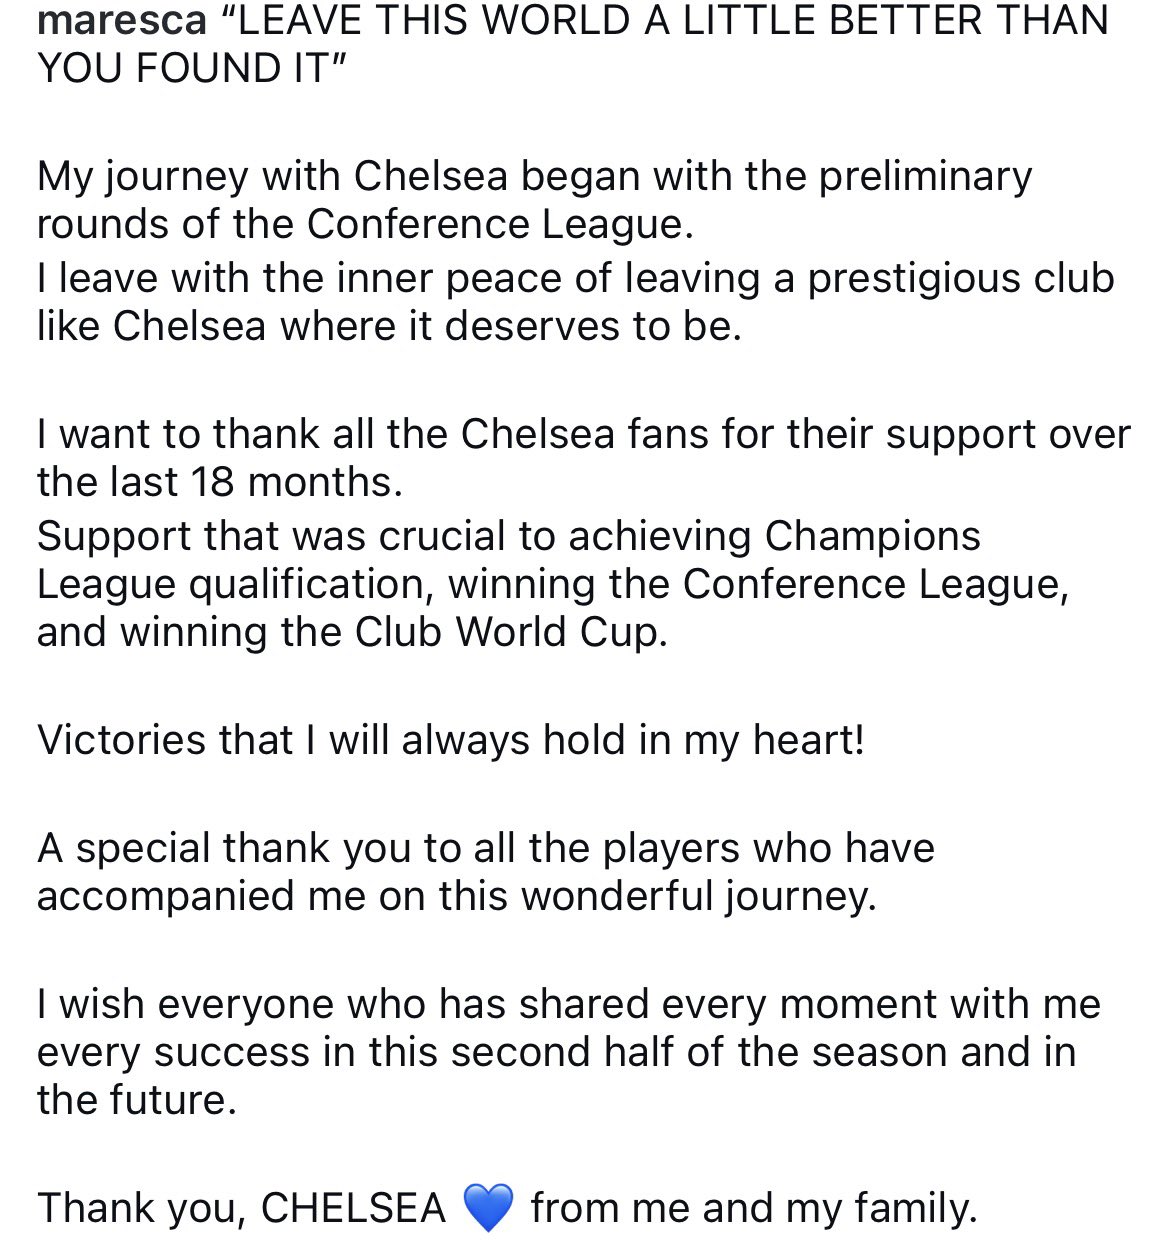Click "rounds of the Conference League." line
Viewport: 1170px width, 1257px height.
coord(365,224)
